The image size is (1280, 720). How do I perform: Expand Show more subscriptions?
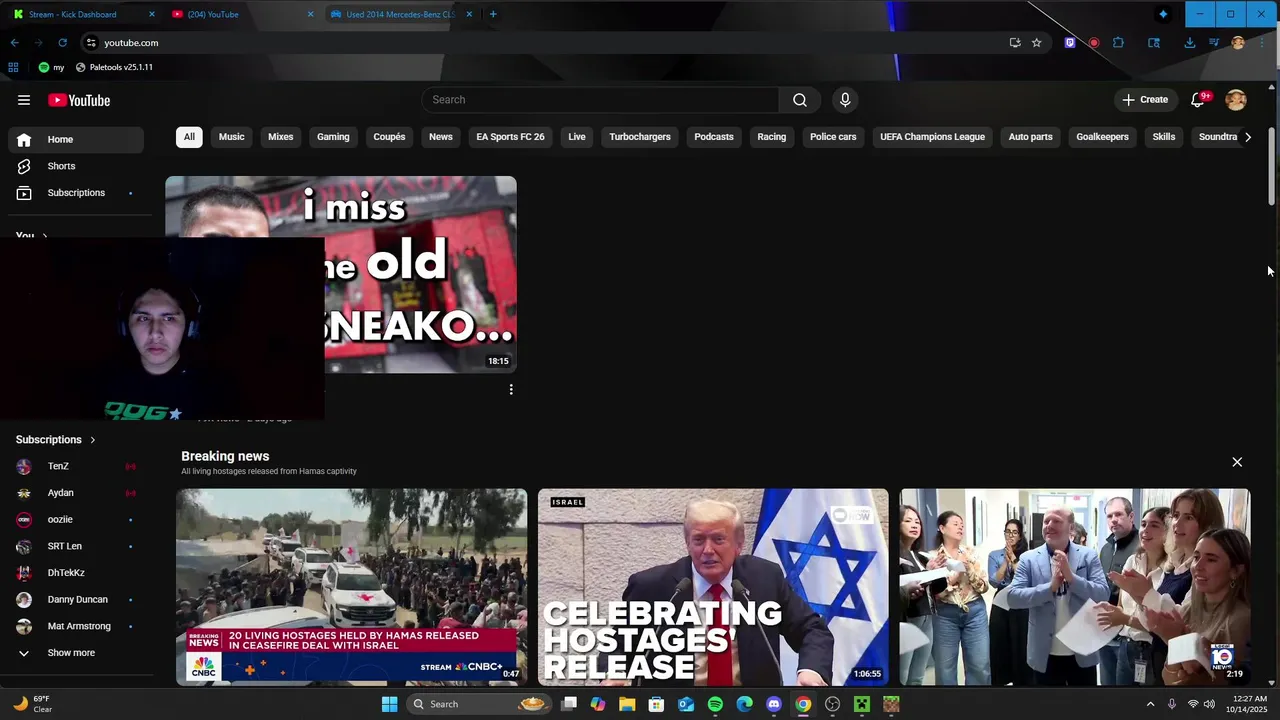(76, 653)
